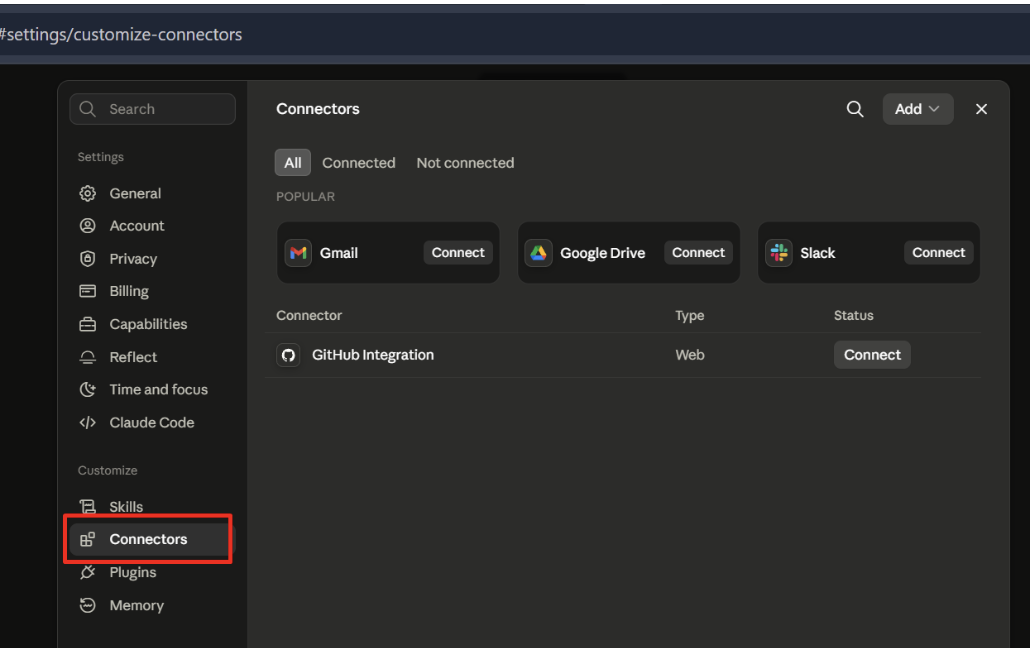This screenshot has height=648, width=1032.
Task: Open the Memory page
Action: point(153,605)
